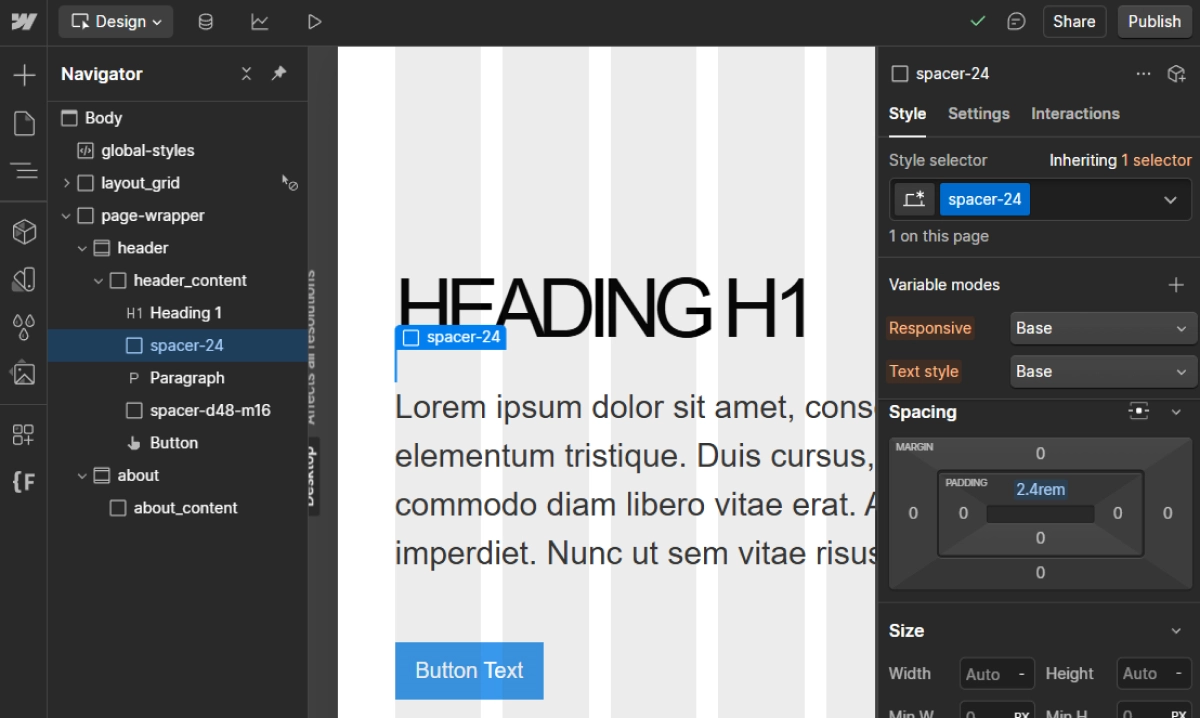Switch to the Interactions tab
Screen dimensions: 1200x718
point(1075,114)
